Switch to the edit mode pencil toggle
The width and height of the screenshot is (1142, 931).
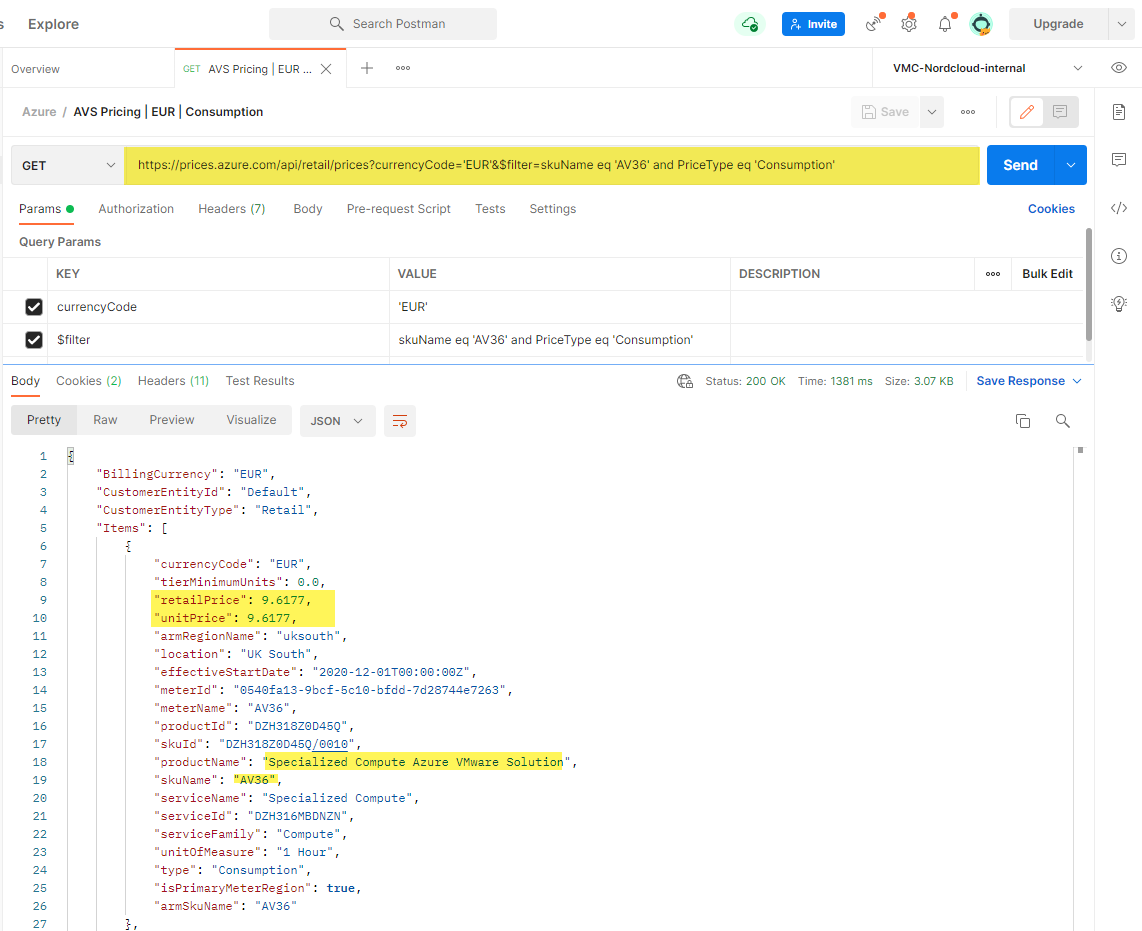[x=1026, y=112]
